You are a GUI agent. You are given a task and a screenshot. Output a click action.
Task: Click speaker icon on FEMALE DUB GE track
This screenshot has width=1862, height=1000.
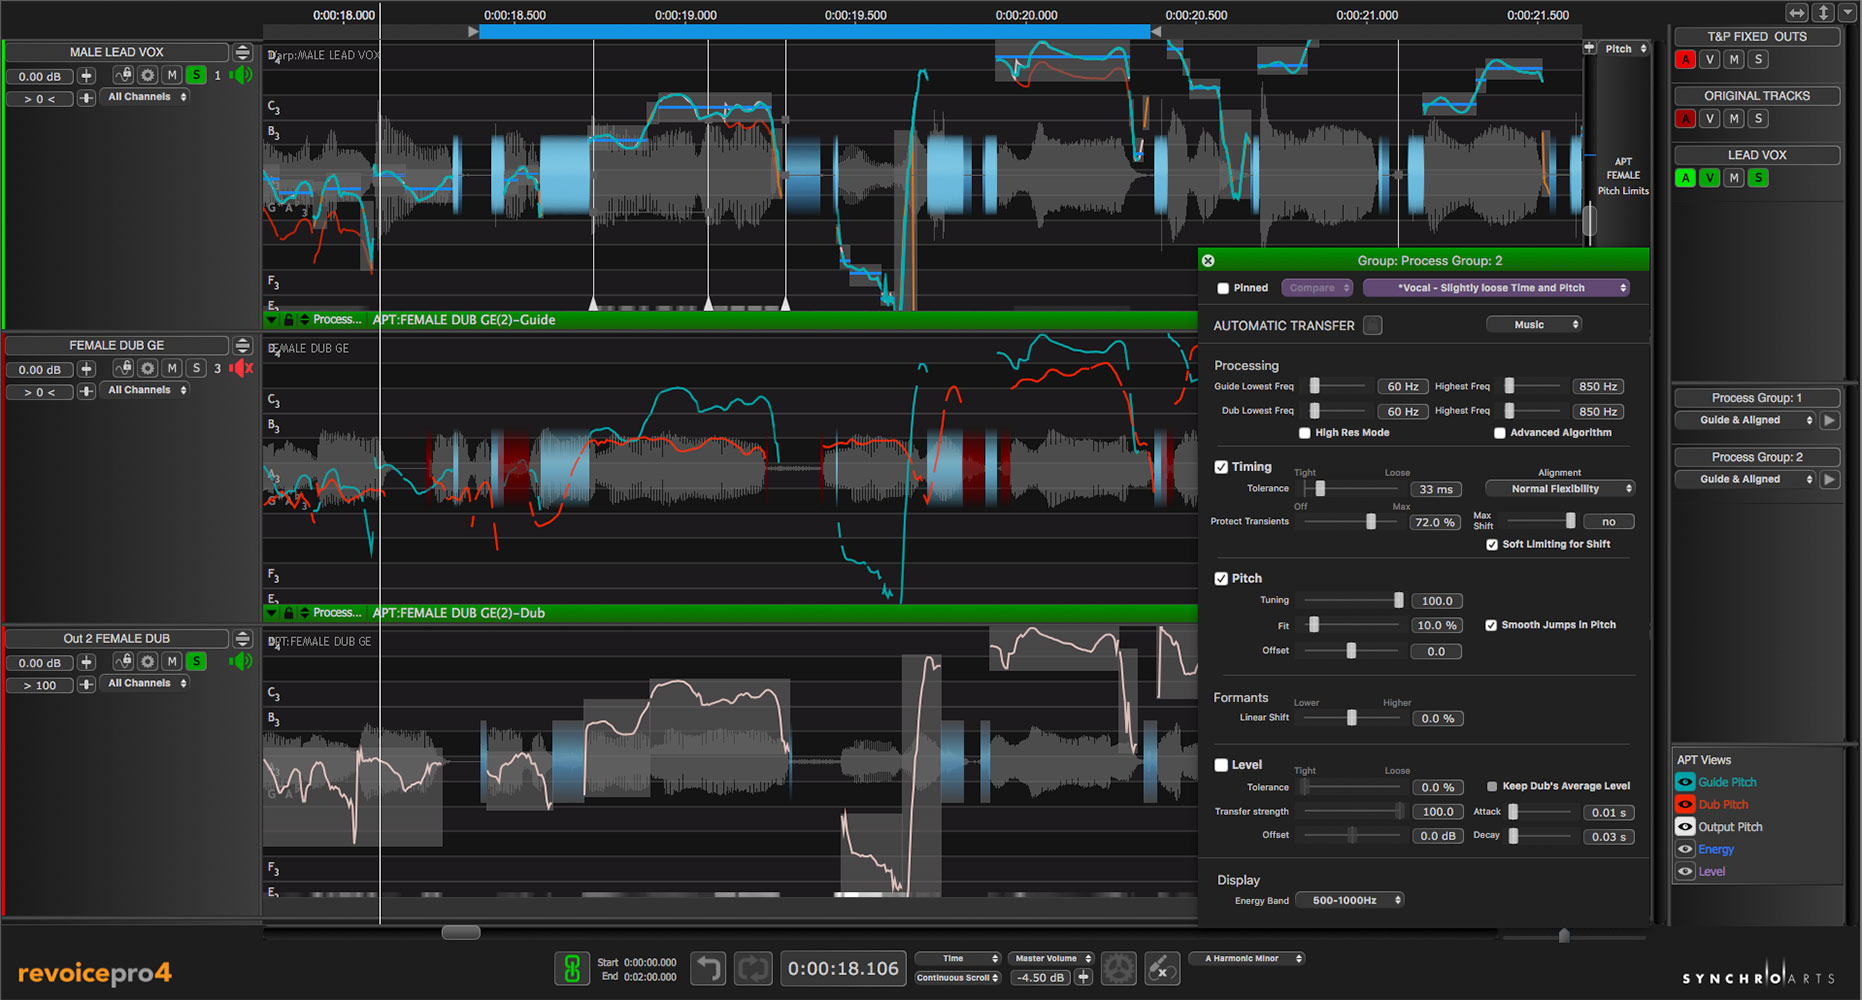pos(241,368)
